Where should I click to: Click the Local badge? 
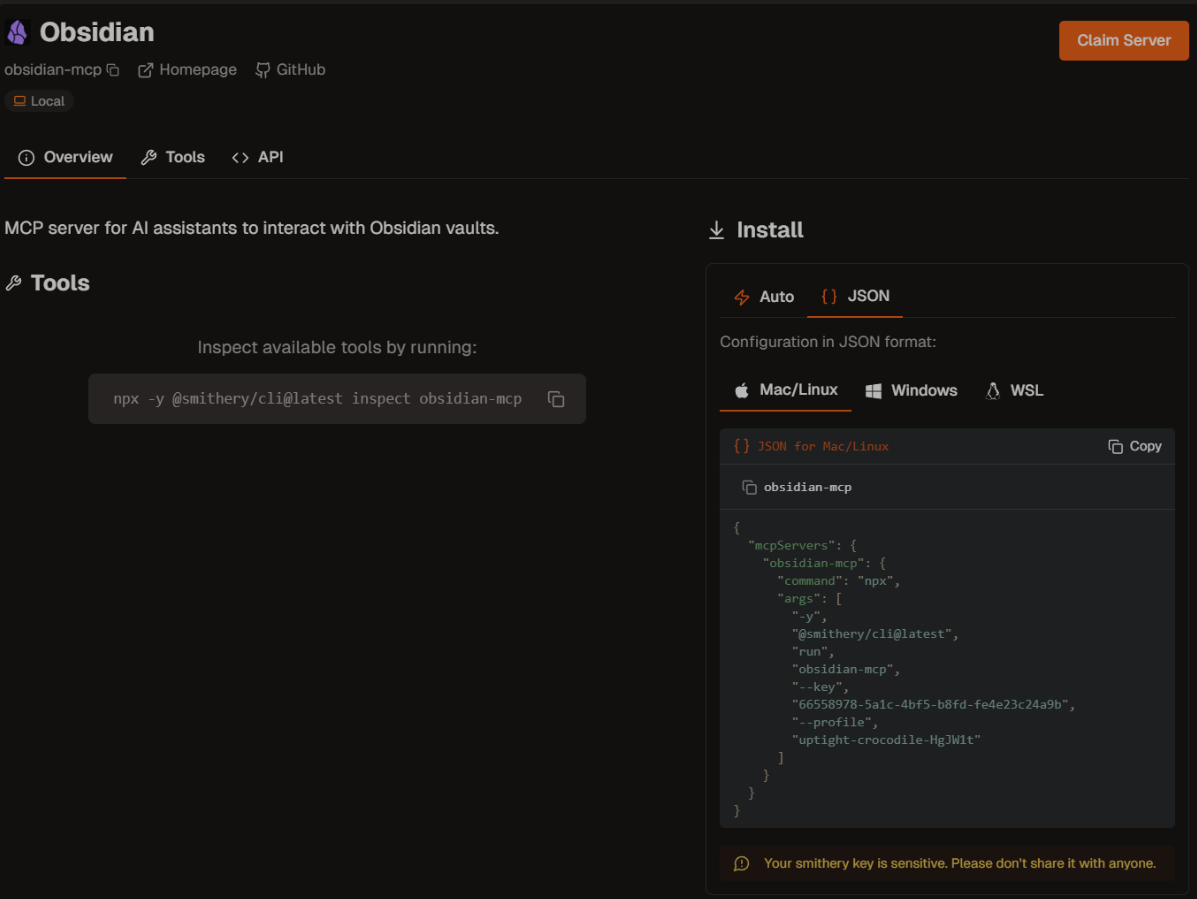click(x=39, y=101)
